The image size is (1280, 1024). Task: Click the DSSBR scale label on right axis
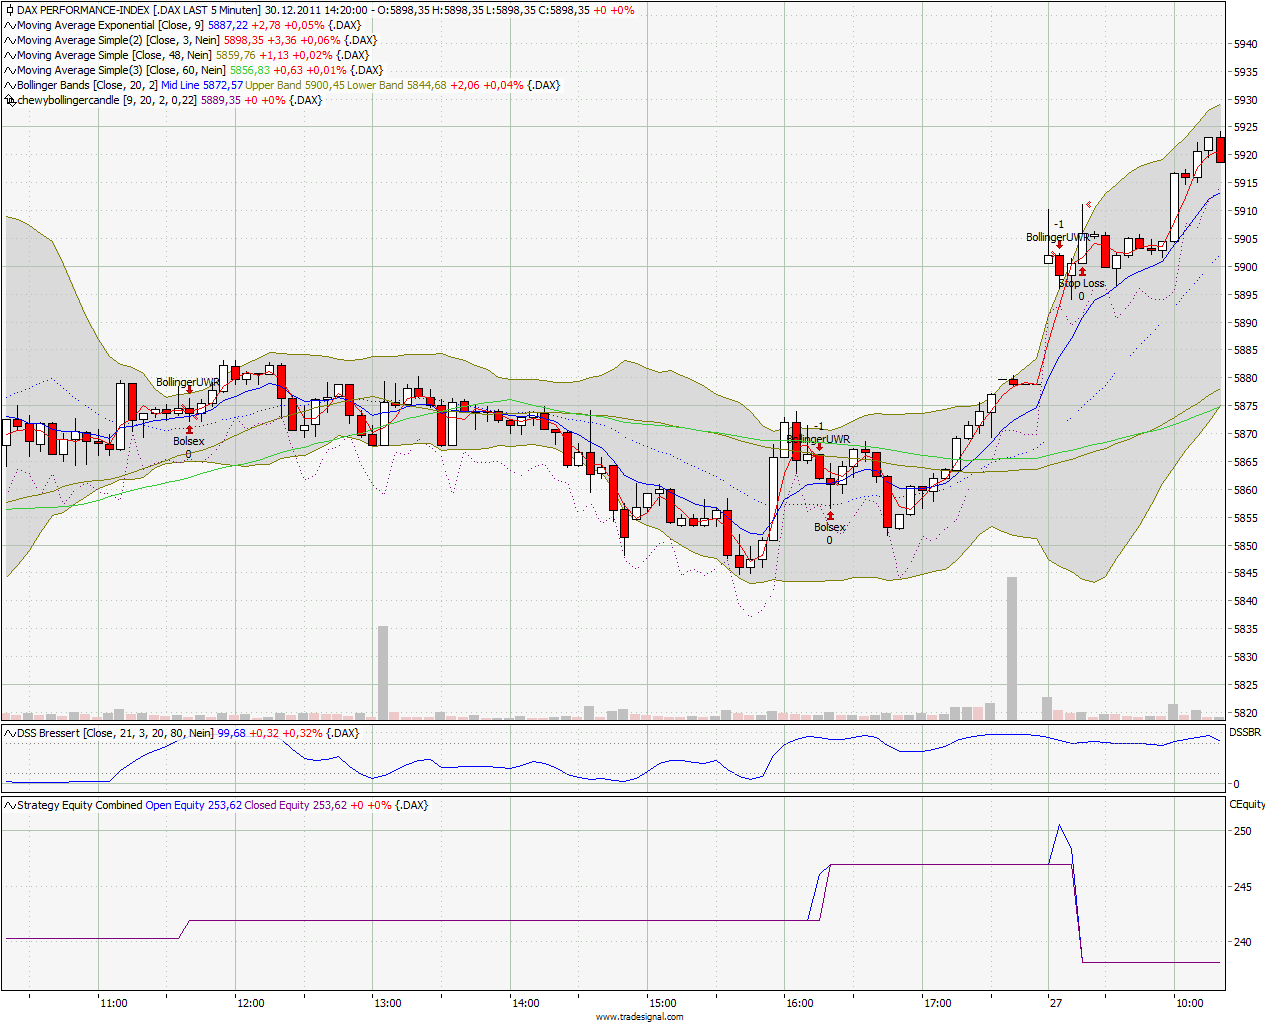click(x=1245, y=733)
